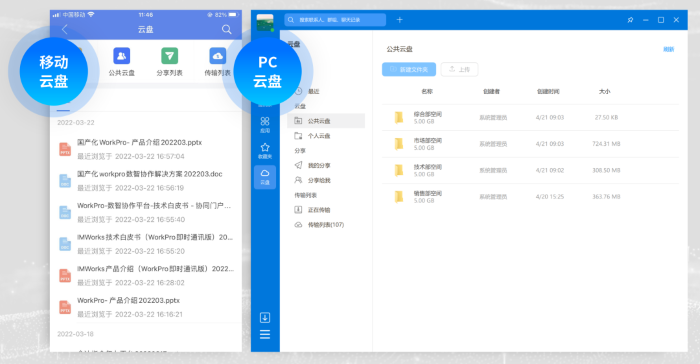The height and width of the screenshot is (364, 700).
Task: Focus the search contacts input field
Action: (335, 20)
